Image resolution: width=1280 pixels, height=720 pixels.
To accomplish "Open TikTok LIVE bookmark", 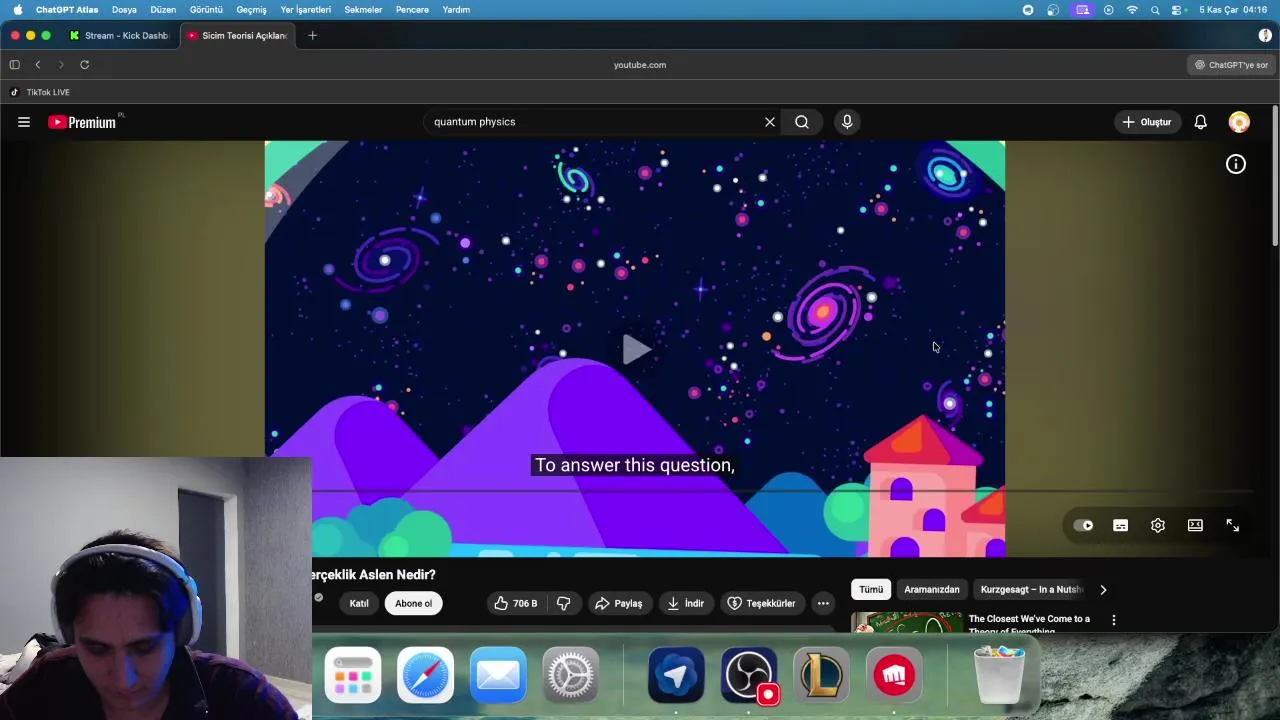I will (x=40, y=92).
